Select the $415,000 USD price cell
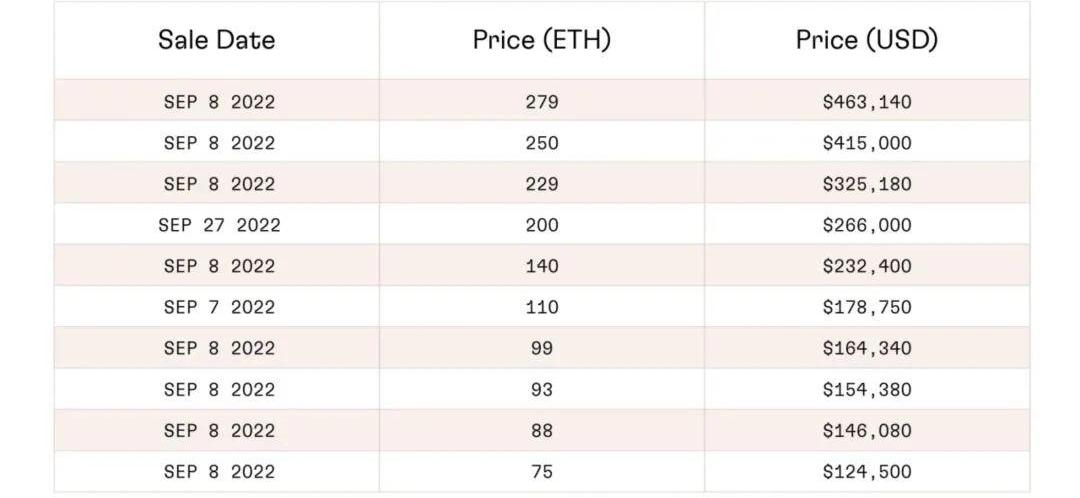This screenshot has height=498, width=1080. click(x=866, y=143)
